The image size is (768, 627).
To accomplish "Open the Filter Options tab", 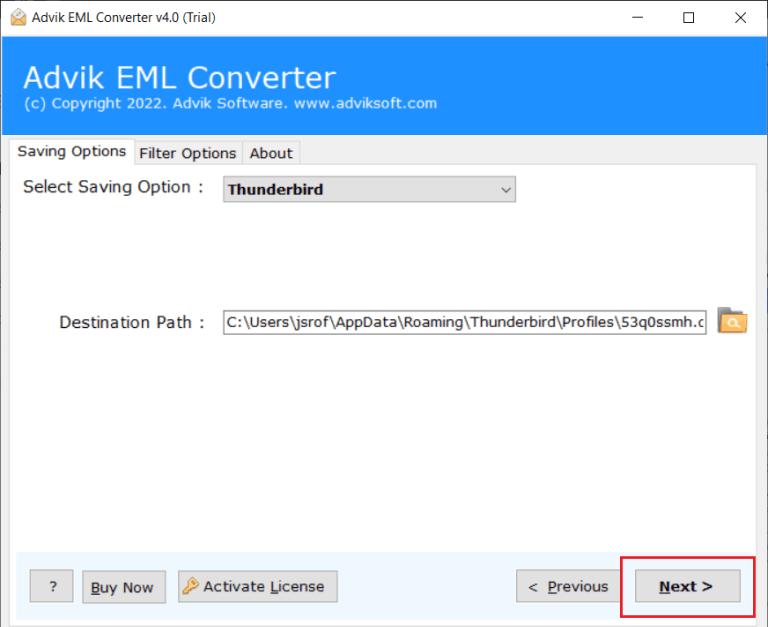I will 188,153.
